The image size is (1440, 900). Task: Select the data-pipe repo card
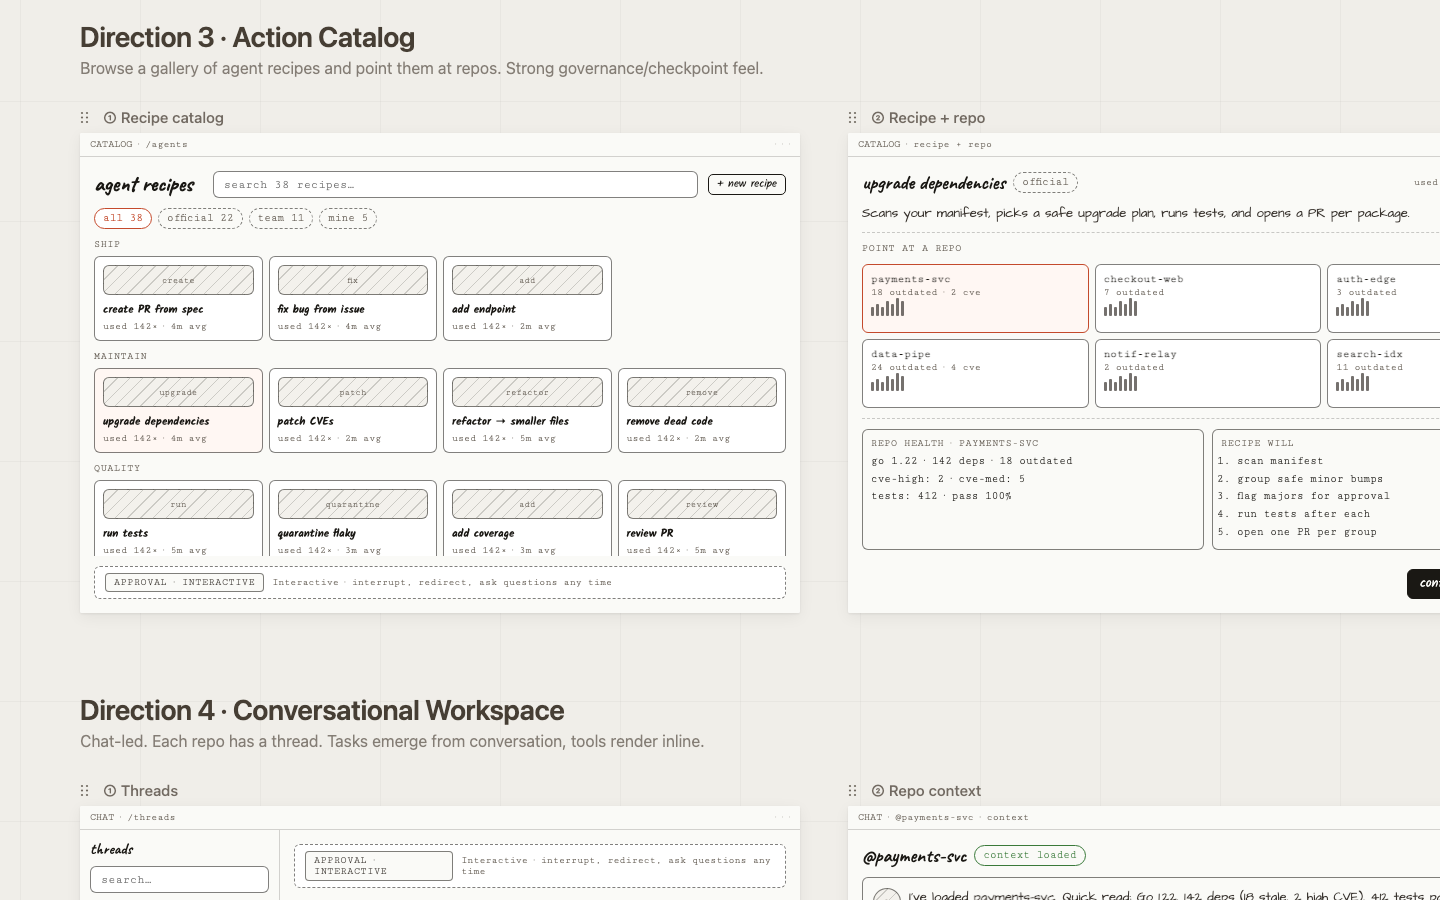point(975,373)
